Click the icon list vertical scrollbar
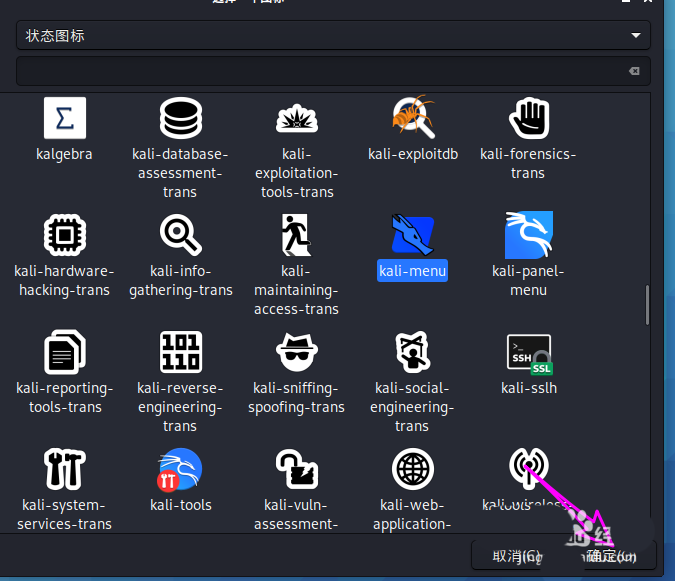Screen dimensions: 675x581 [x=647, y=305]
